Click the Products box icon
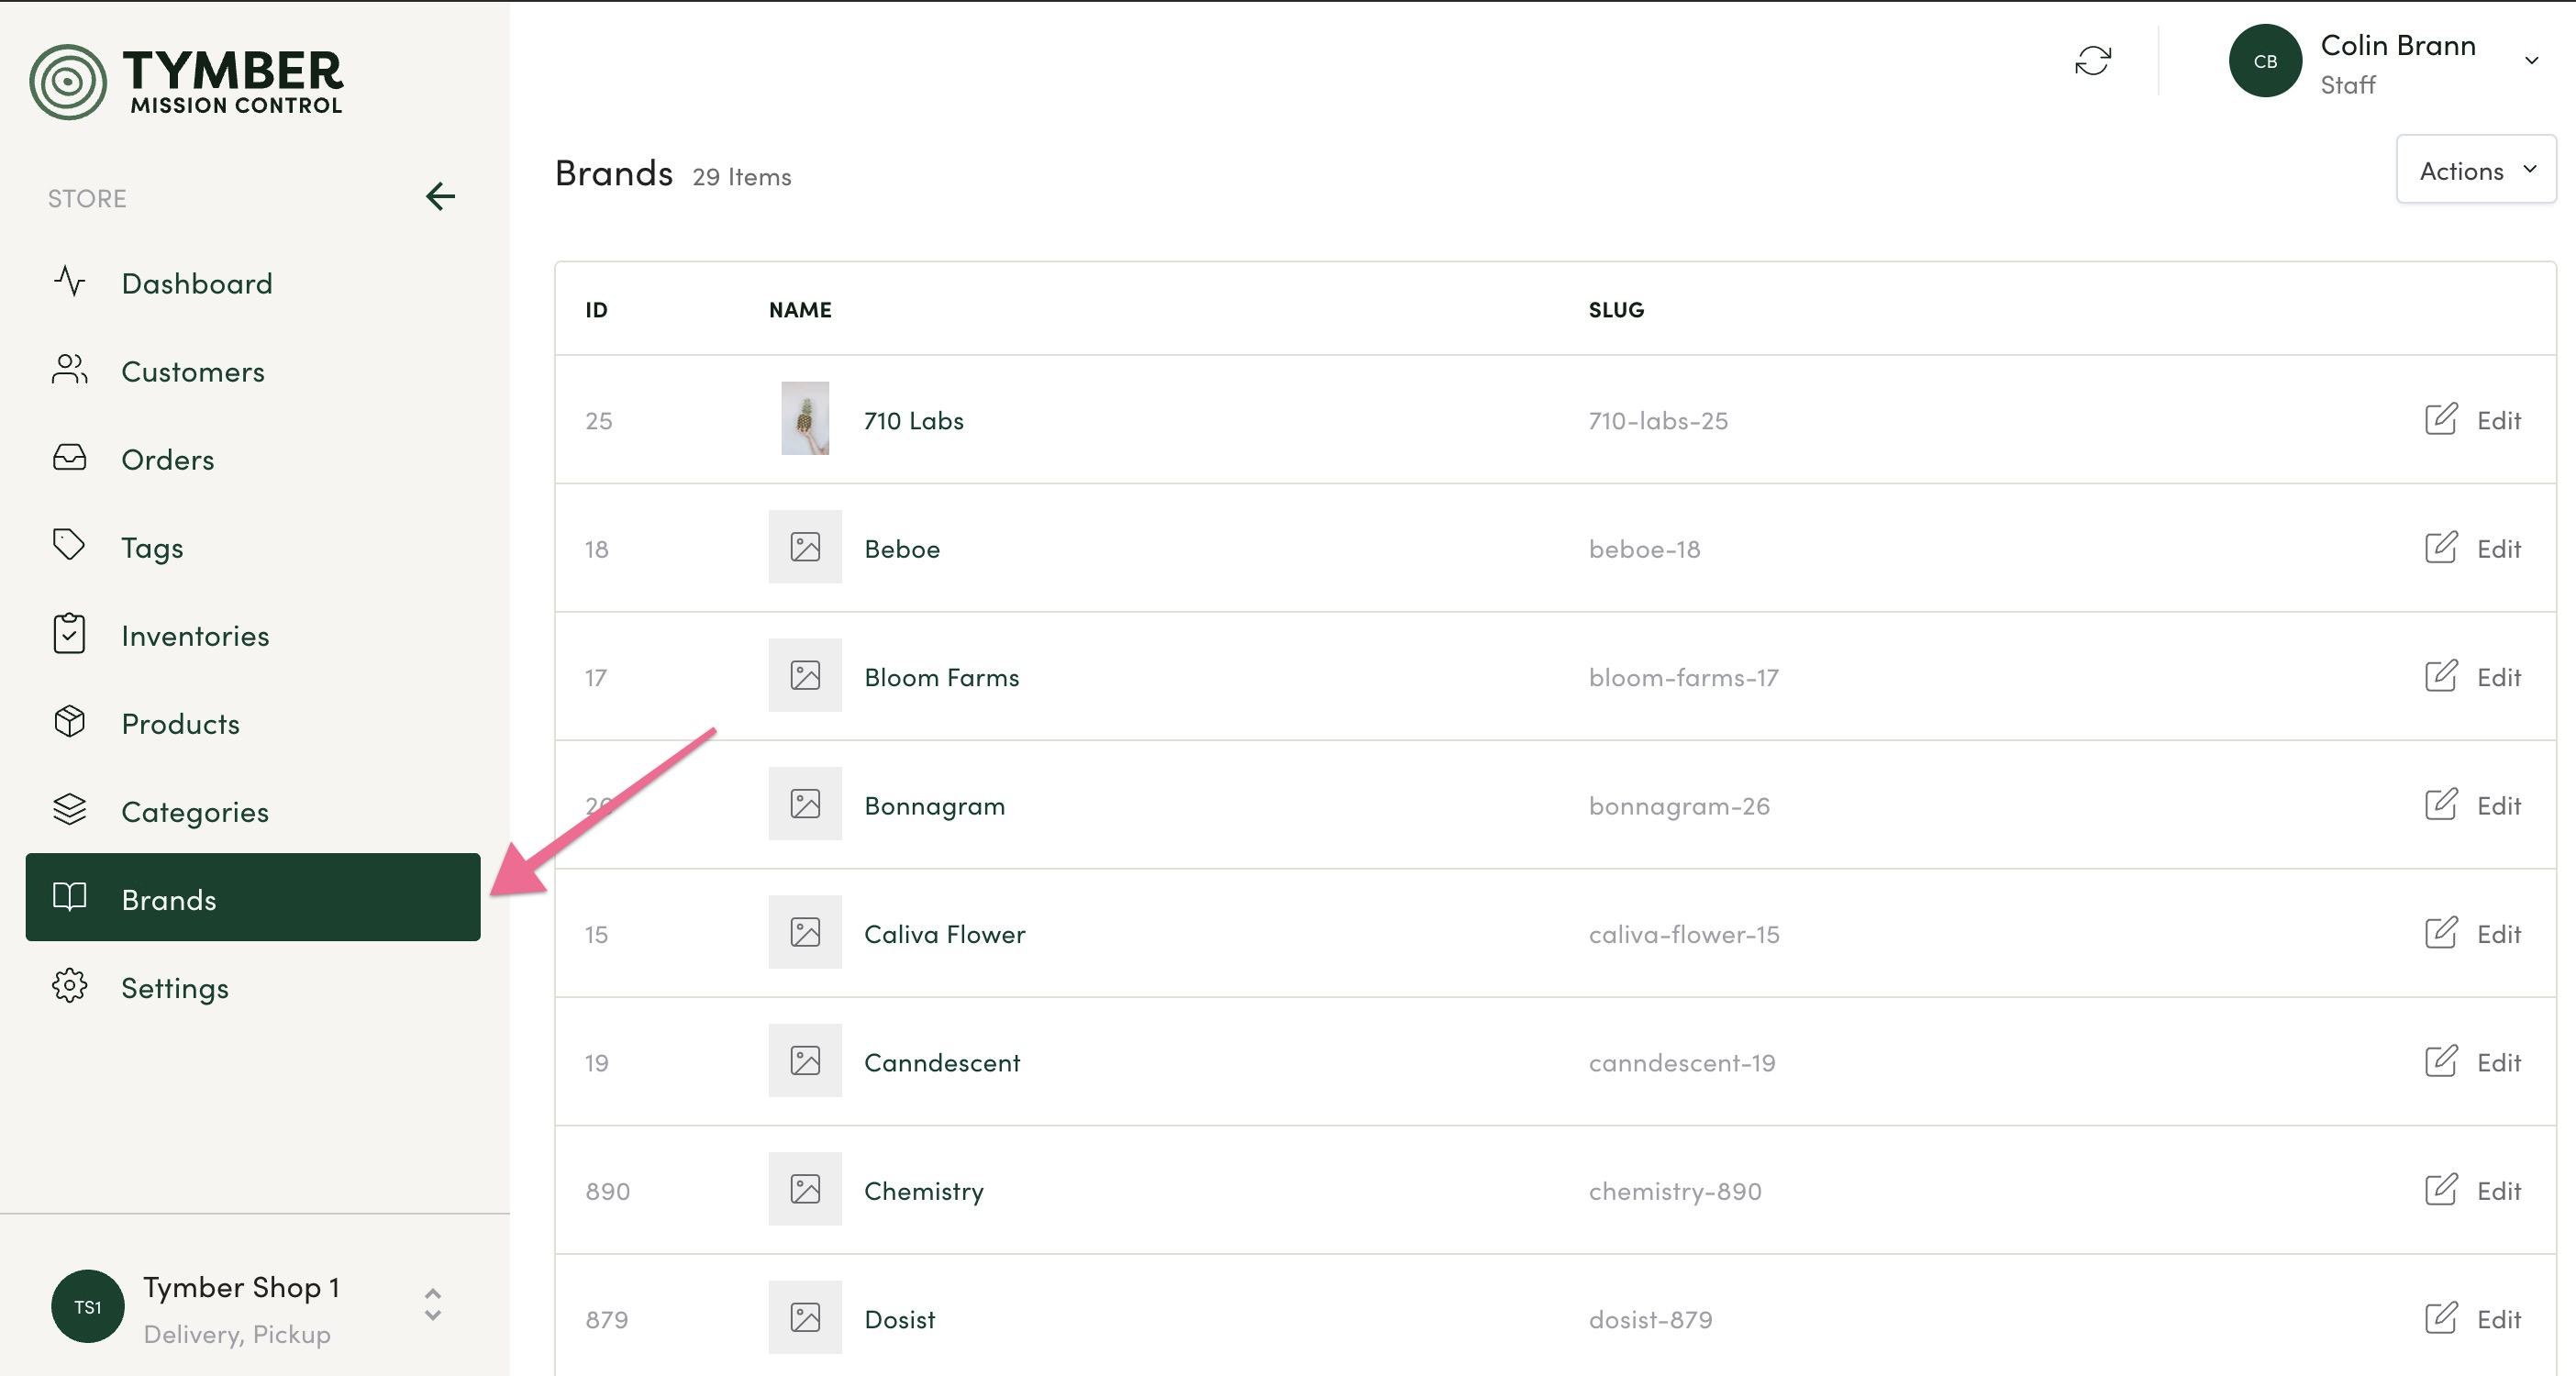The image size is (2576, 1376). [x=69, y=722]
